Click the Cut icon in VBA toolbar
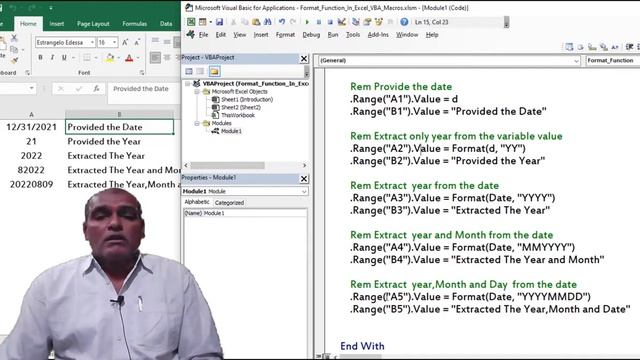This screenshot has height=360, width=640. (233, 22)
